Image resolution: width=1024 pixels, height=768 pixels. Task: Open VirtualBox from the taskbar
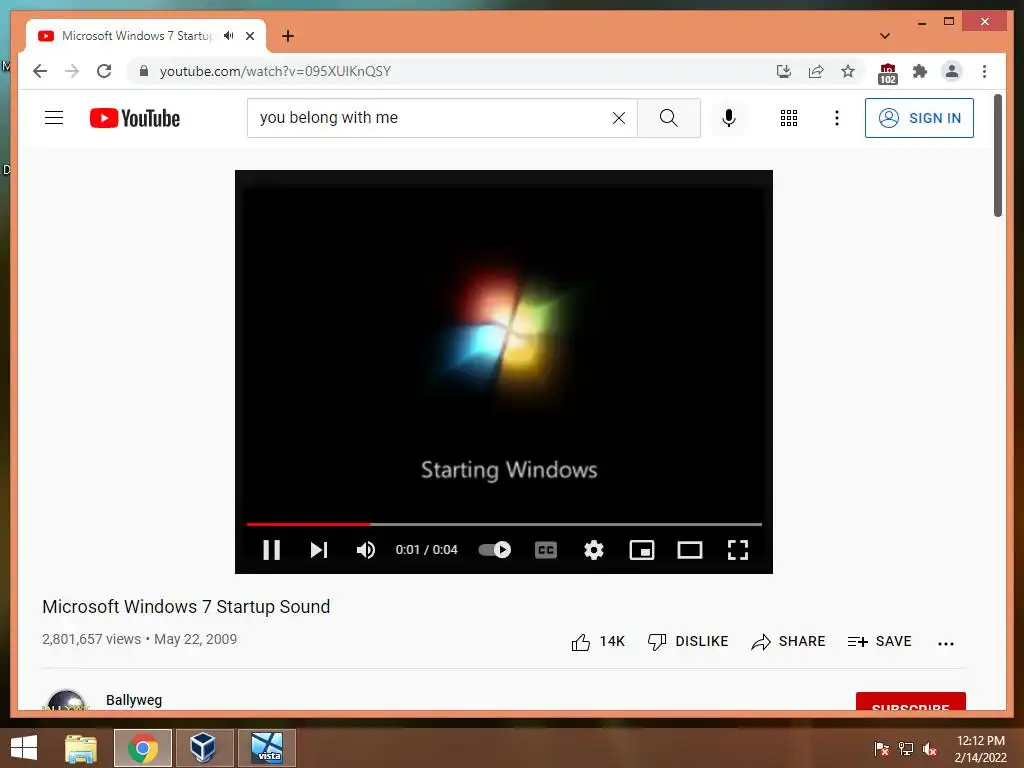pos(204,748)
